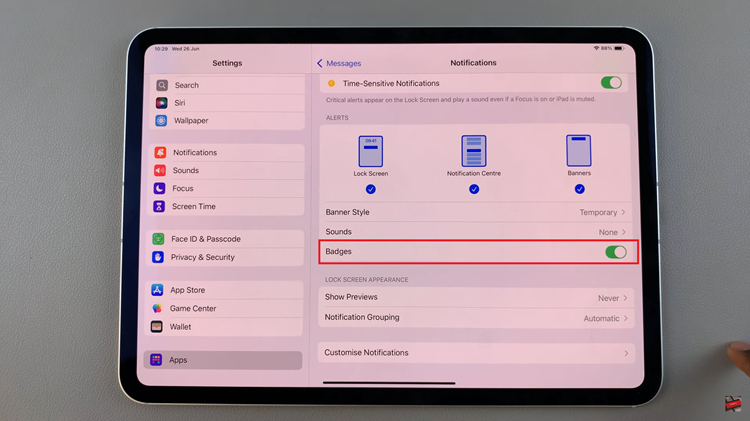Open the Customise Notifications row
Screen dimensions: 750x421
point(476,353)
